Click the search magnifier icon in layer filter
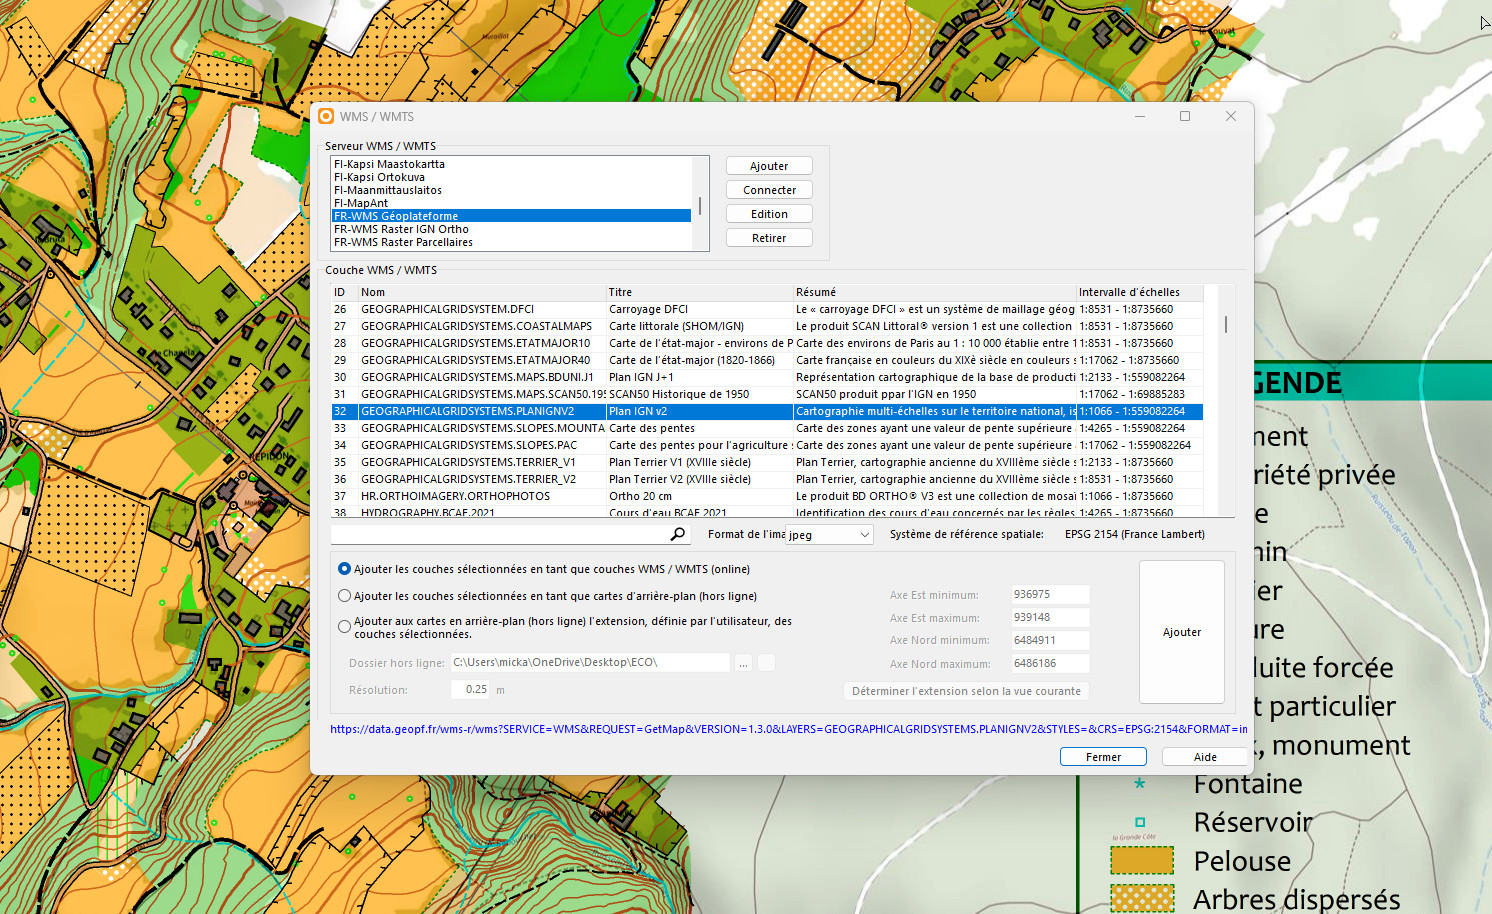Image resolution: width=1492 pixels, height=914 pixels. (678, 534)
